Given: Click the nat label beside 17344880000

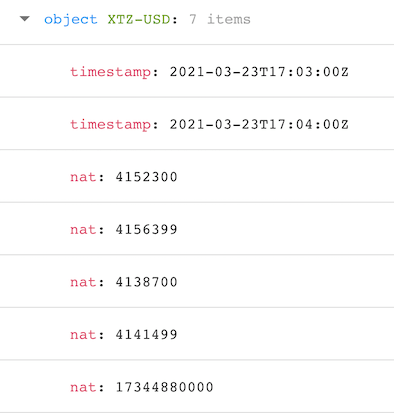Looking at the screenshot, I should (83, 387).
